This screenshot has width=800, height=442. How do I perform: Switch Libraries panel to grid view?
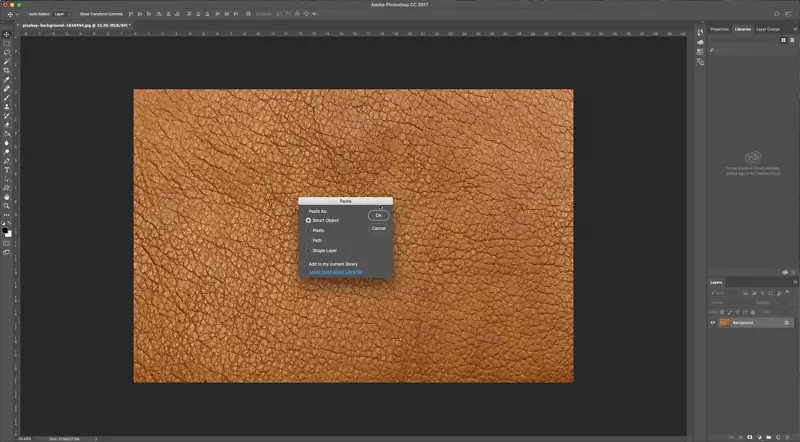[783, 40]
